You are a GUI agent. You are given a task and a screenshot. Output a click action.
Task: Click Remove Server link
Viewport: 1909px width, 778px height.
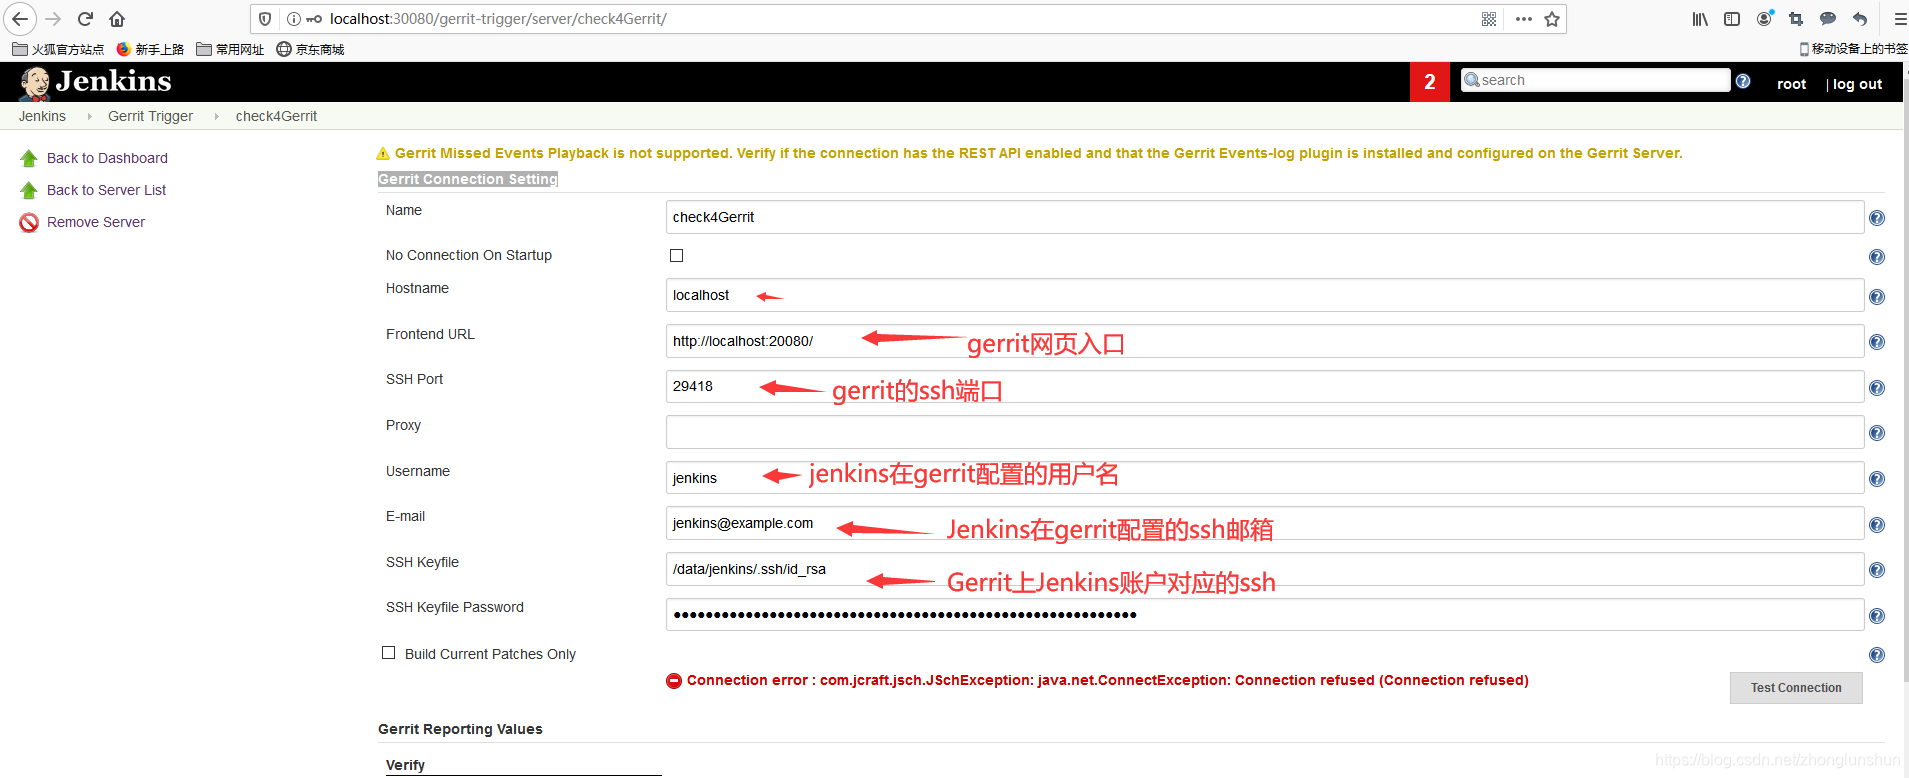[x=96, y=222]
